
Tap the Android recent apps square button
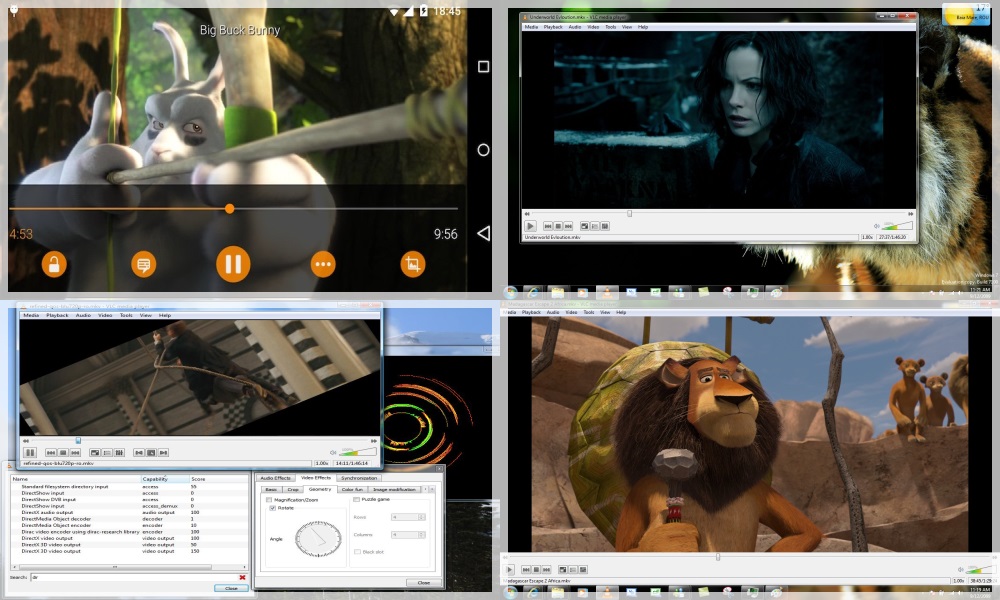(x=483, y=66)
